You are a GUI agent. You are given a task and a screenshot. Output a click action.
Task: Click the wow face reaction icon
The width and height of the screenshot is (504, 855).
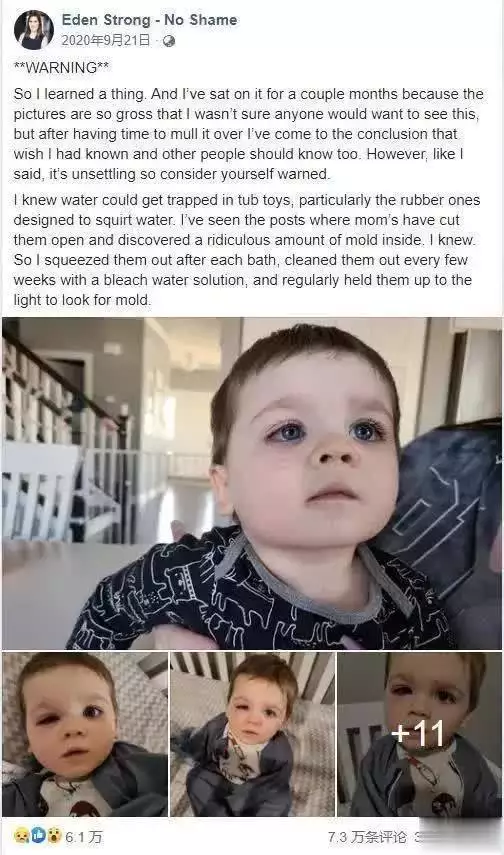[53, 836]
